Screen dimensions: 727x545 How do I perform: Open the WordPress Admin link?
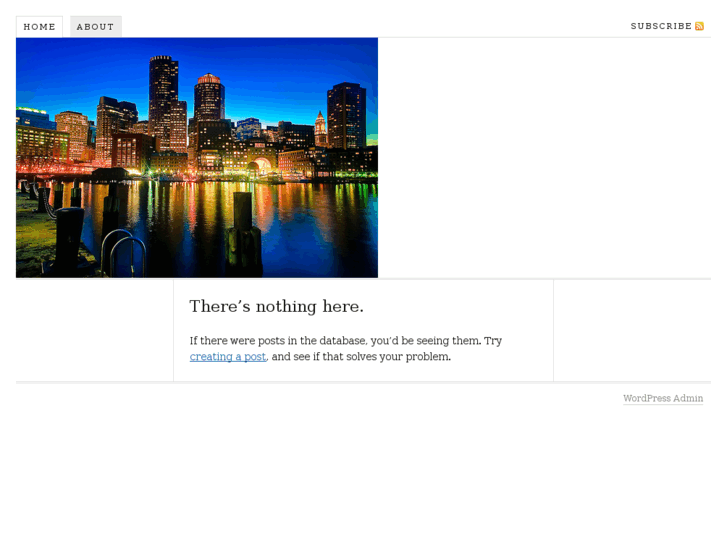tap(663, 398)
